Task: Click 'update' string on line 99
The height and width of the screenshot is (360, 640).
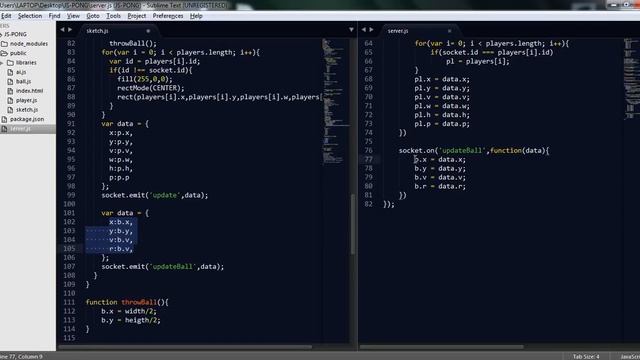Action: (165, 195)
